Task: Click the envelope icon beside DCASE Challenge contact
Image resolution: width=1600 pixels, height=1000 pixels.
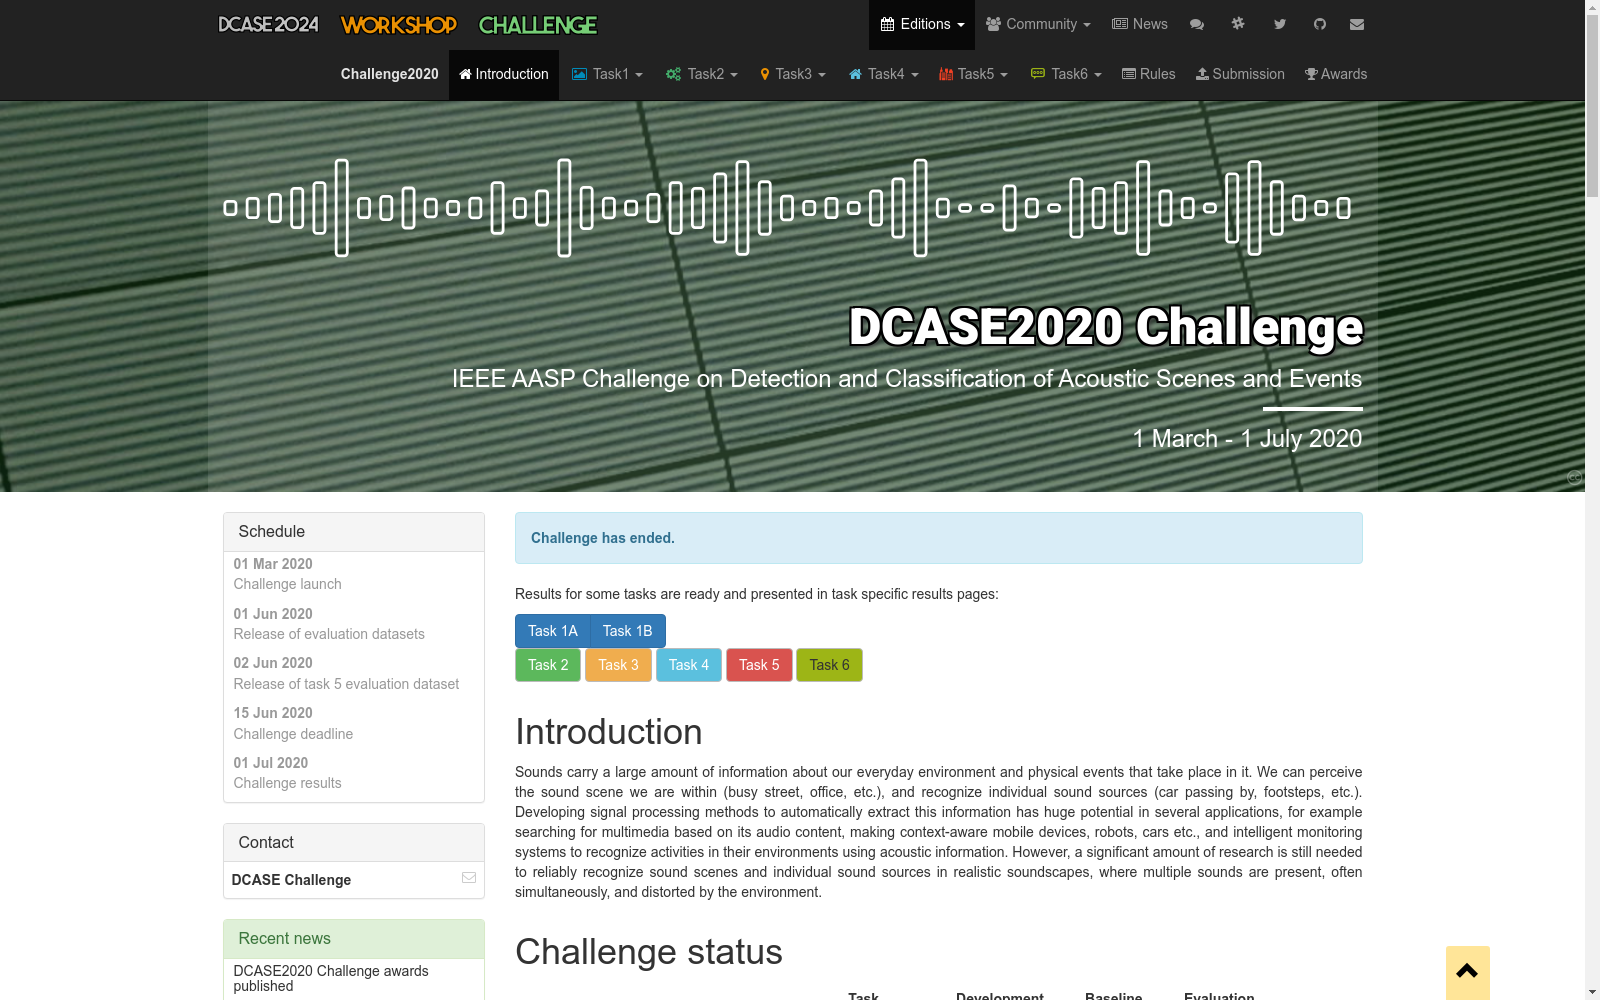Action: coord(469,878)
